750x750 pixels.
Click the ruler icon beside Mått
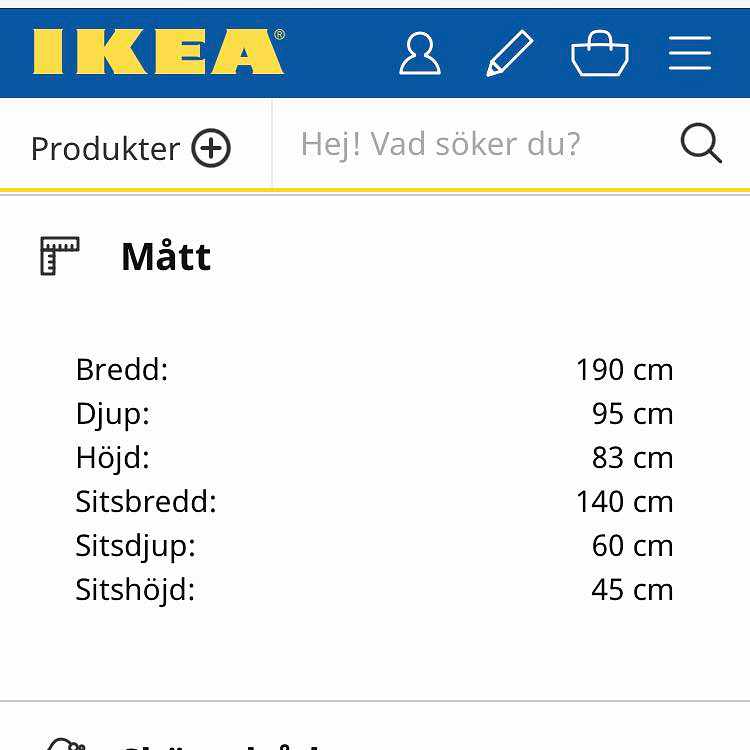point(60,256)
